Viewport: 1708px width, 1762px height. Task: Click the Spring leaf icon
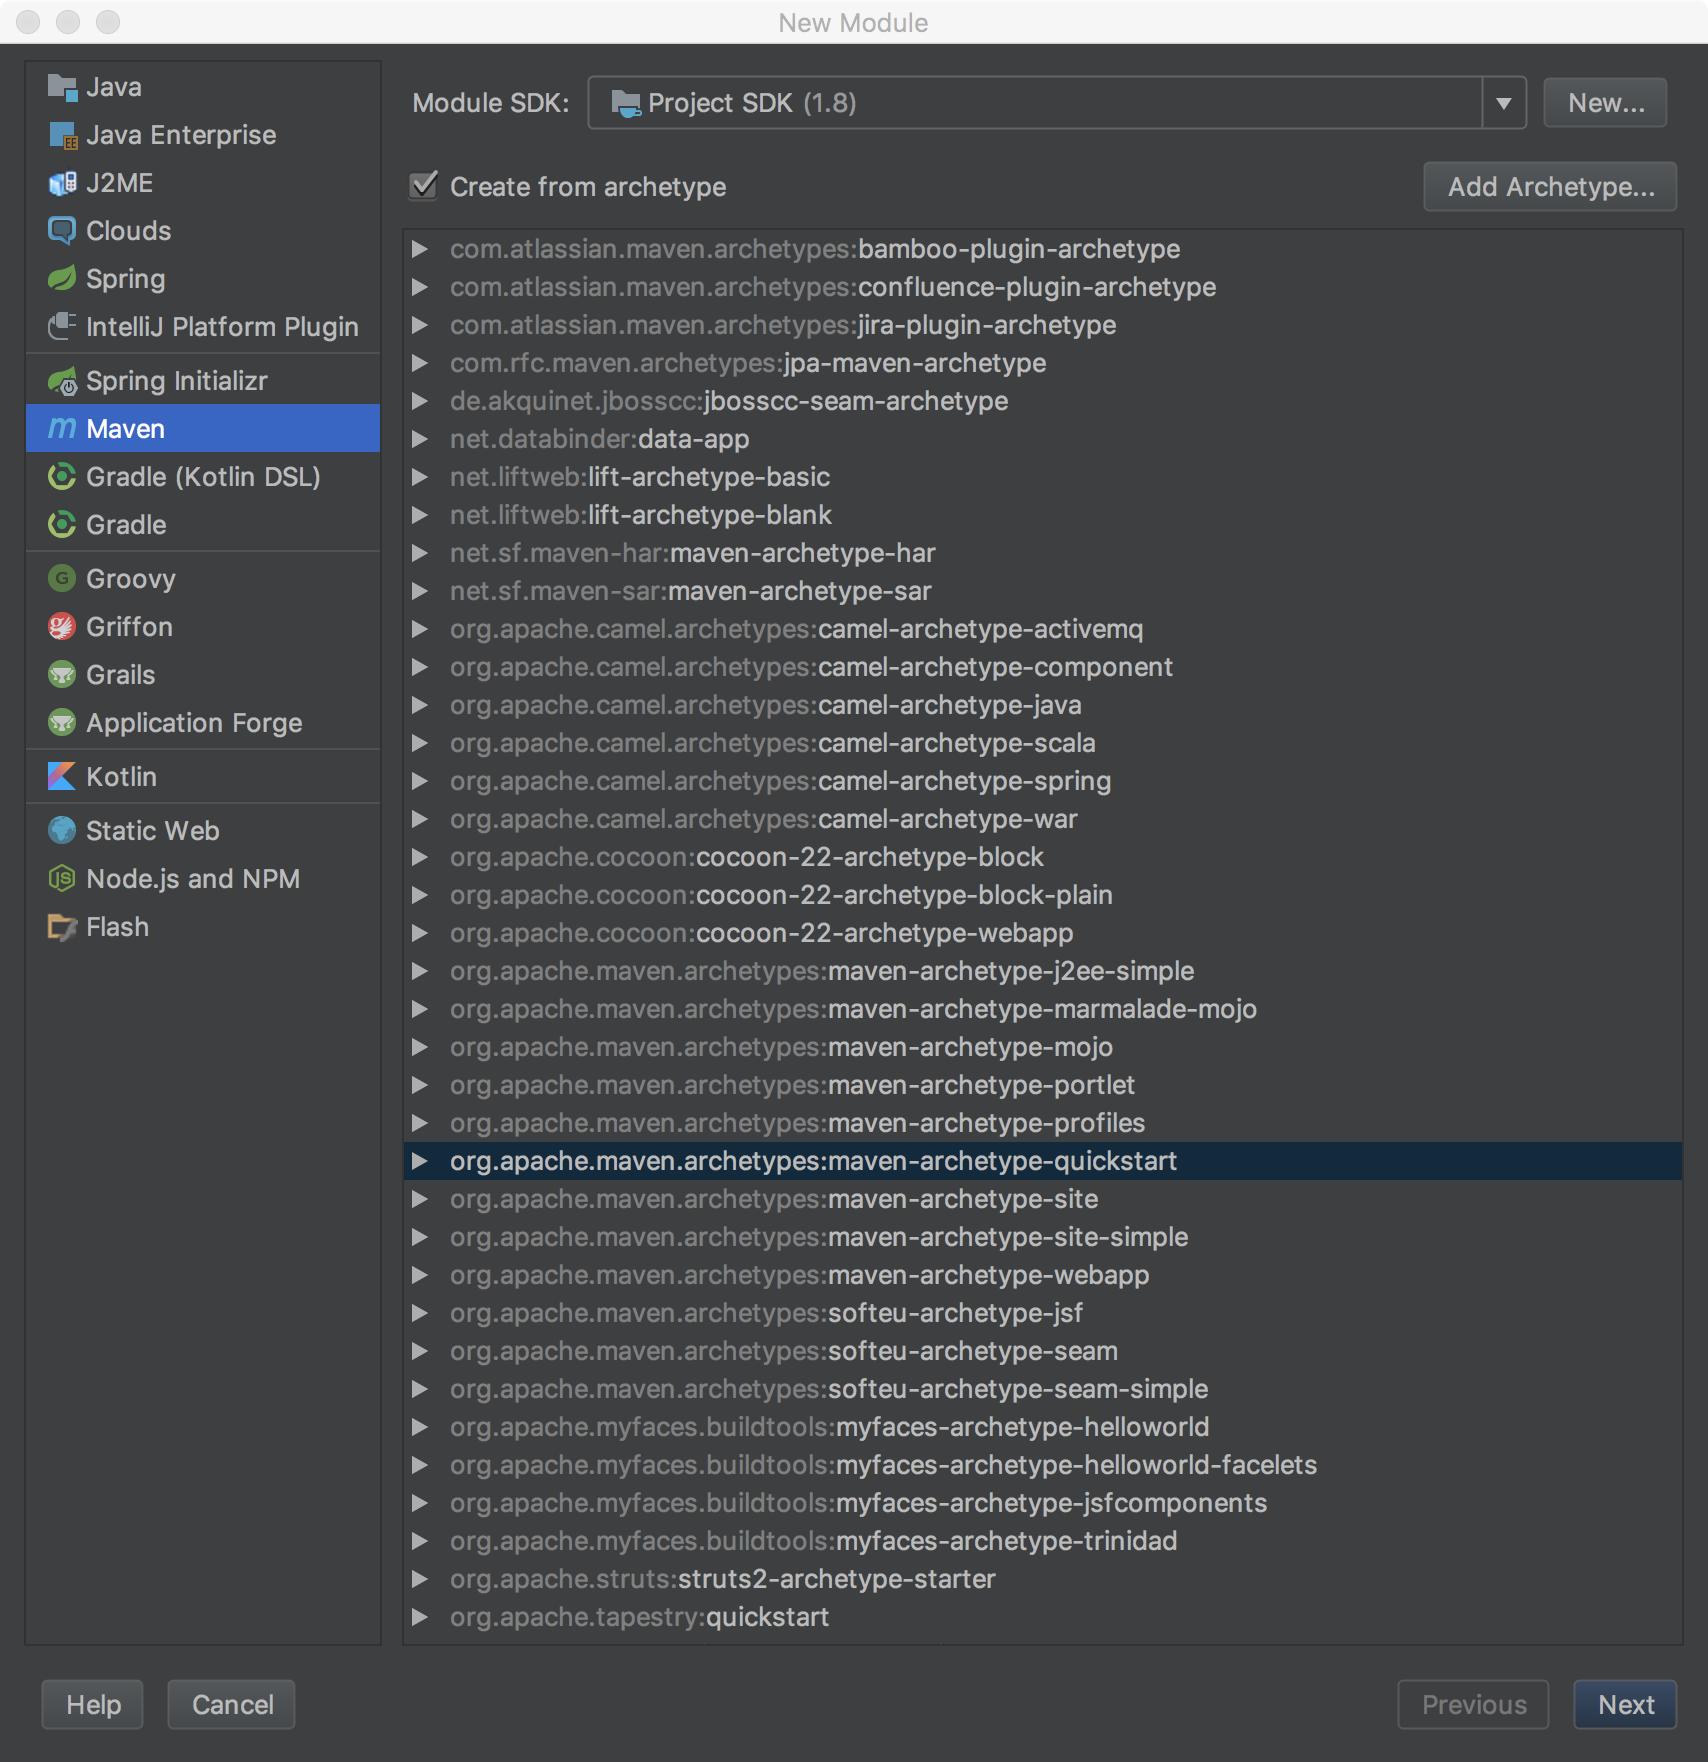coord(62,279)
